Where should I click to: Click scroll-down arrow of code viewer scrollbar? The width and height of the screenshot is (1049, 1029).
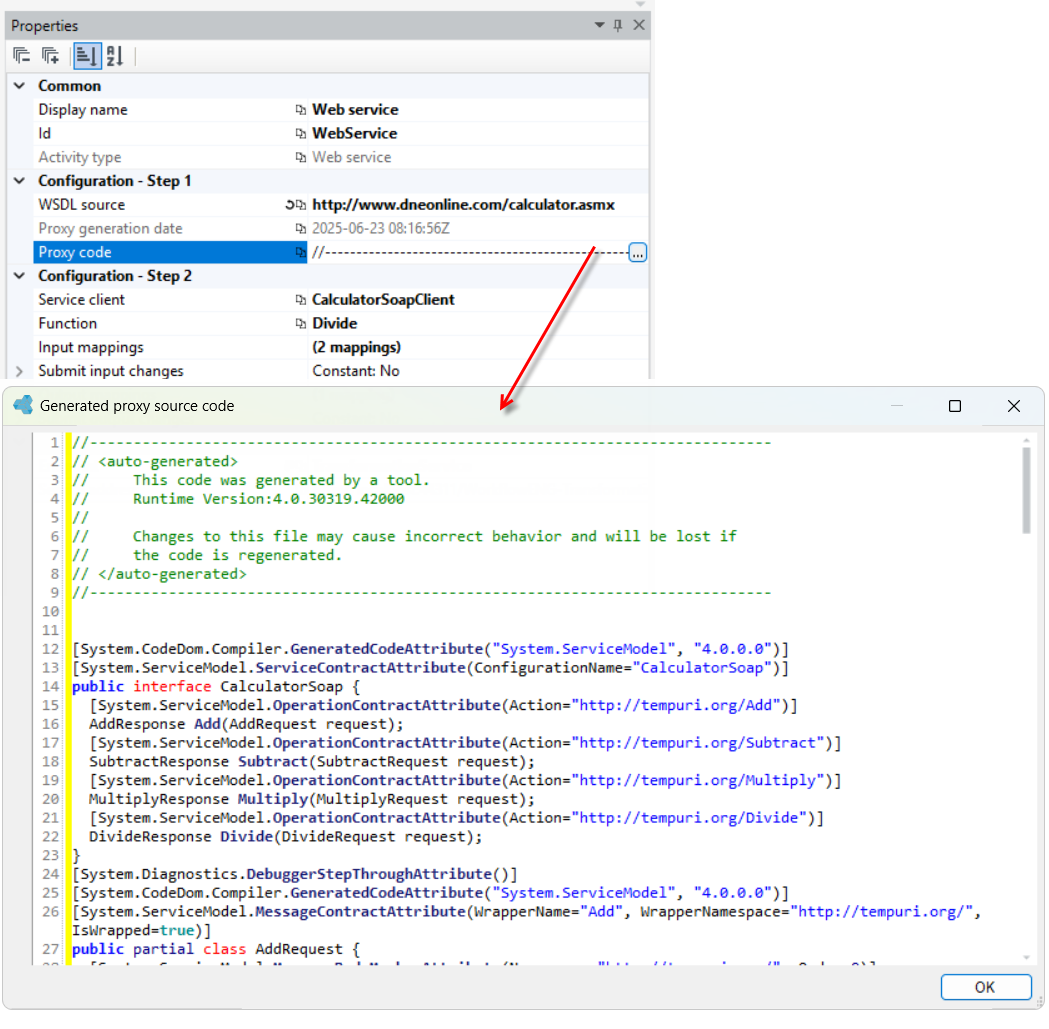tap(1026, 958)
